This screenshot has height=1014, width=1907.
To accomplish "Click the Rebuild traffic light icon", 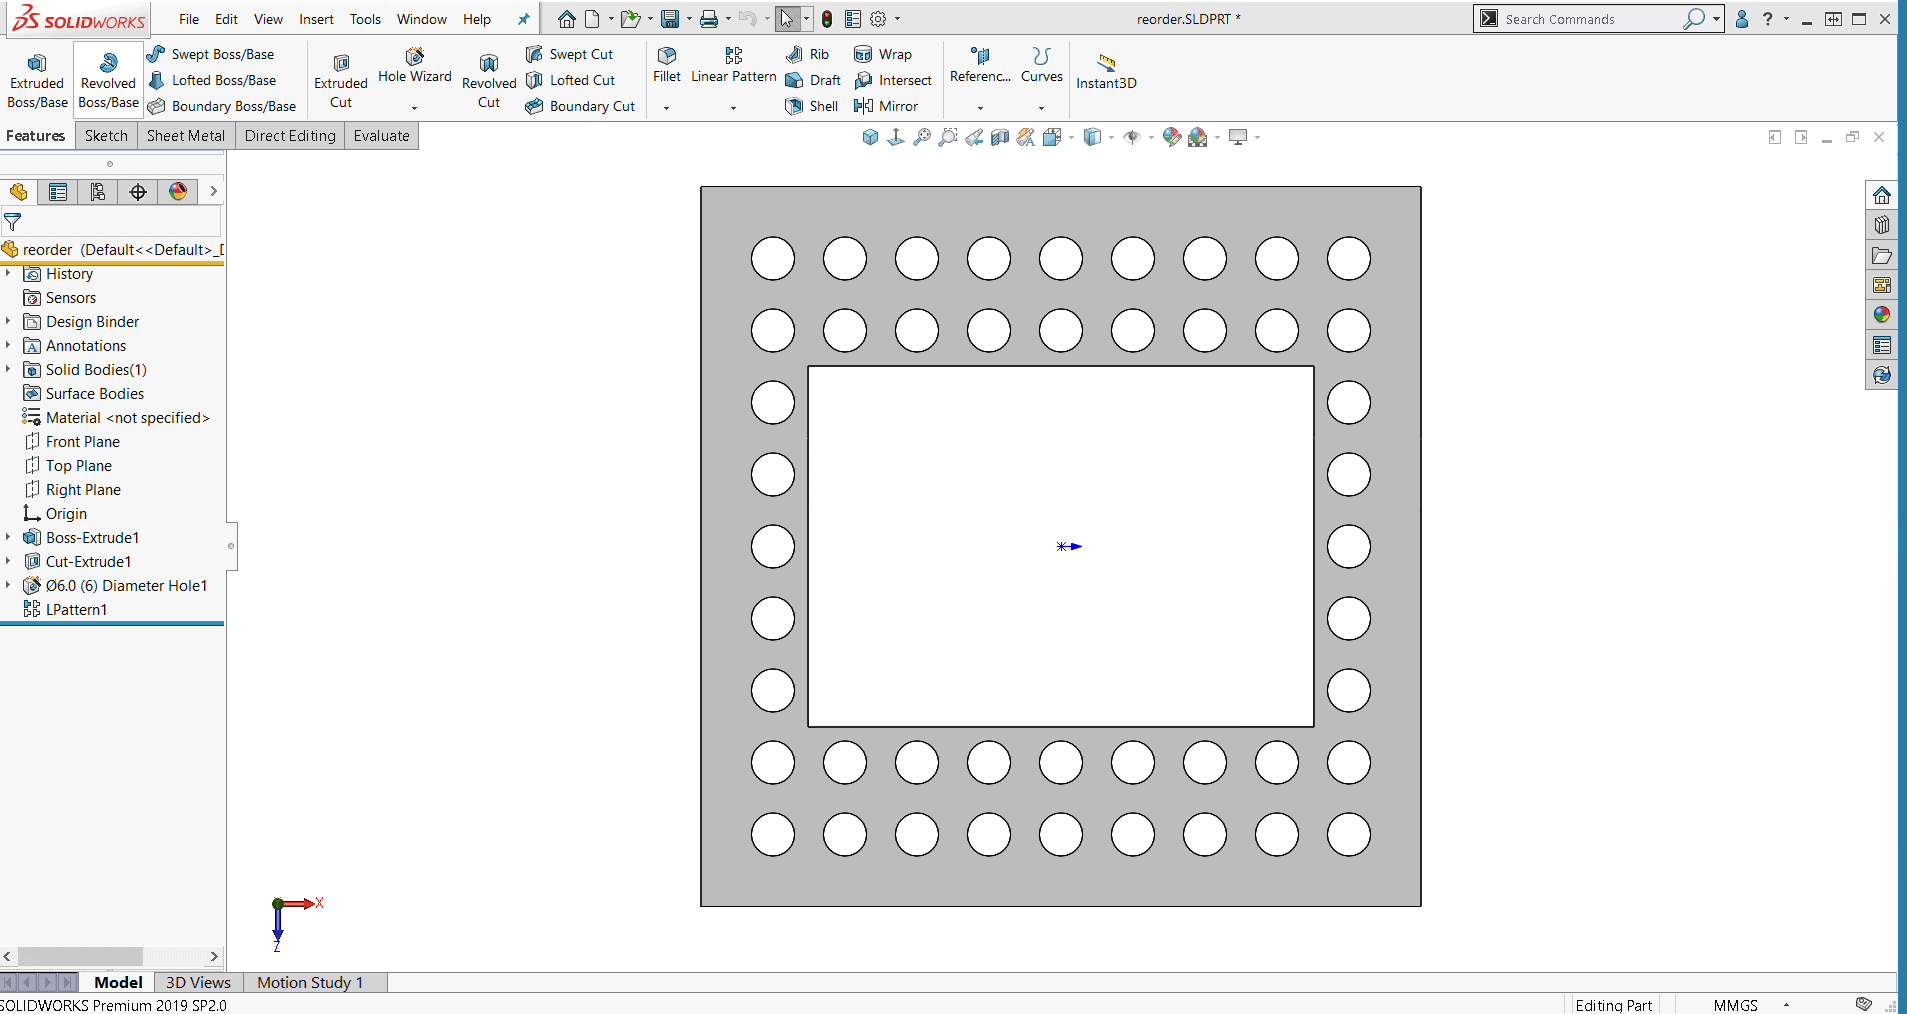I will 827,19.
